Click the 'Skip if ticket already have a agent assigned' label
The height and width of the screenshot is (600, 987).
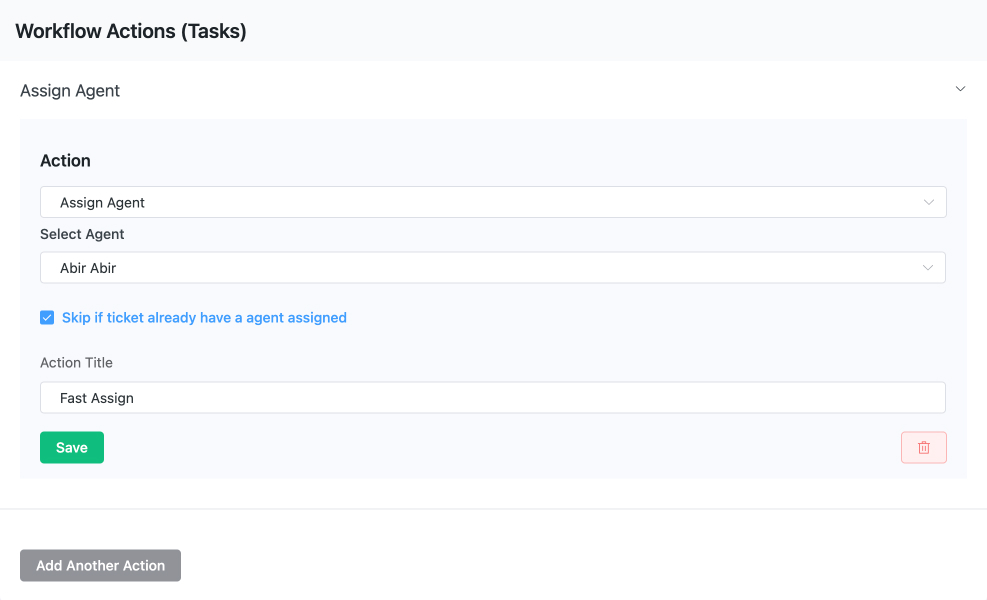(204, 317)
